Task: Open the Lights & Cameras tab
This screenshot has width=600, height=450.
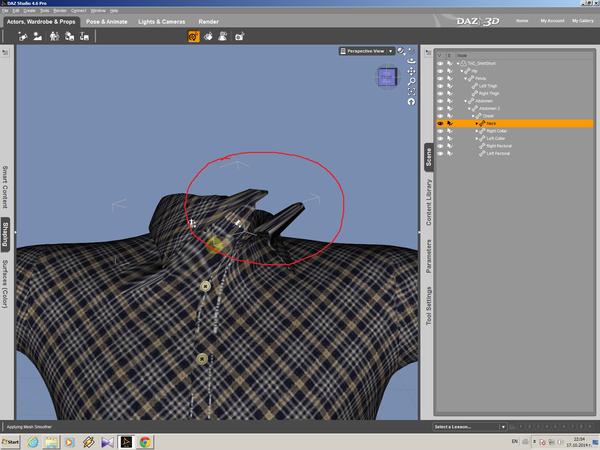Action: click(161, 22)
